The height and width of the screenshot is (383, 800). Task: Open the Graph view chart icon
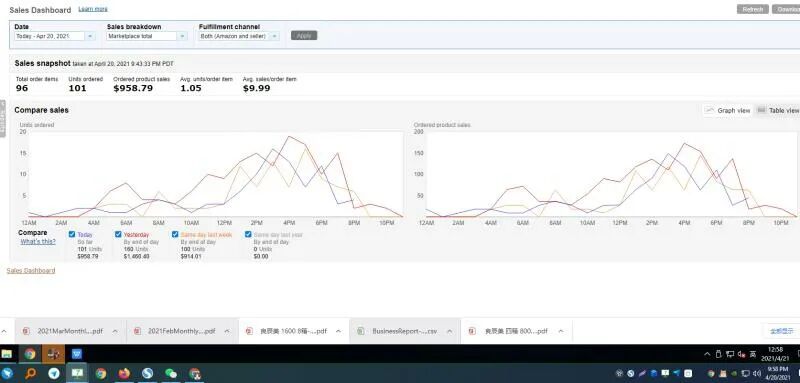(x=709, y=110)
